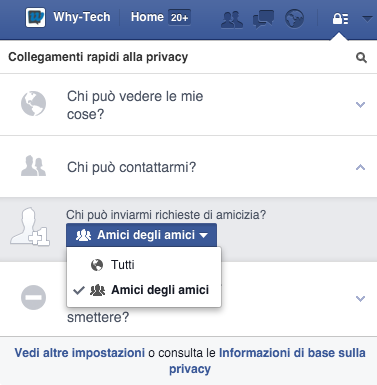Click the blocking minus-circle icon

pyautogui.click(x=33, y=297)
